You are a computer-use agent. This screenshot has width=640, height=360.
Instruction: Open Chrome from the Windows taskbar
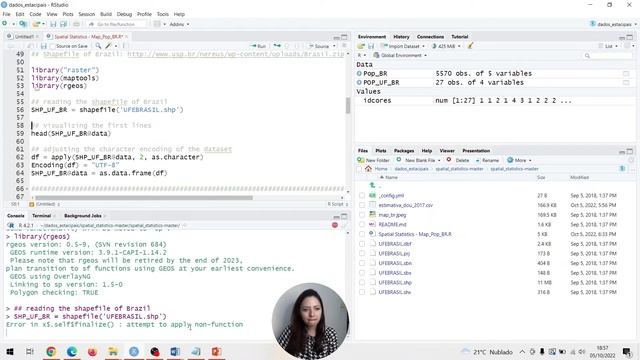pos(51,351)
